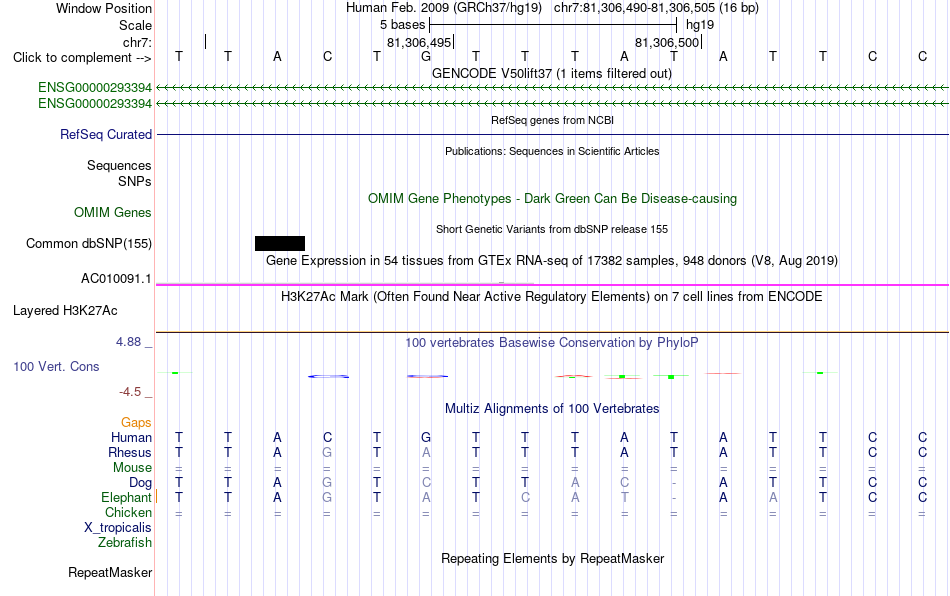
Task: Open the RepeatMasker track label
Action: 110,572
